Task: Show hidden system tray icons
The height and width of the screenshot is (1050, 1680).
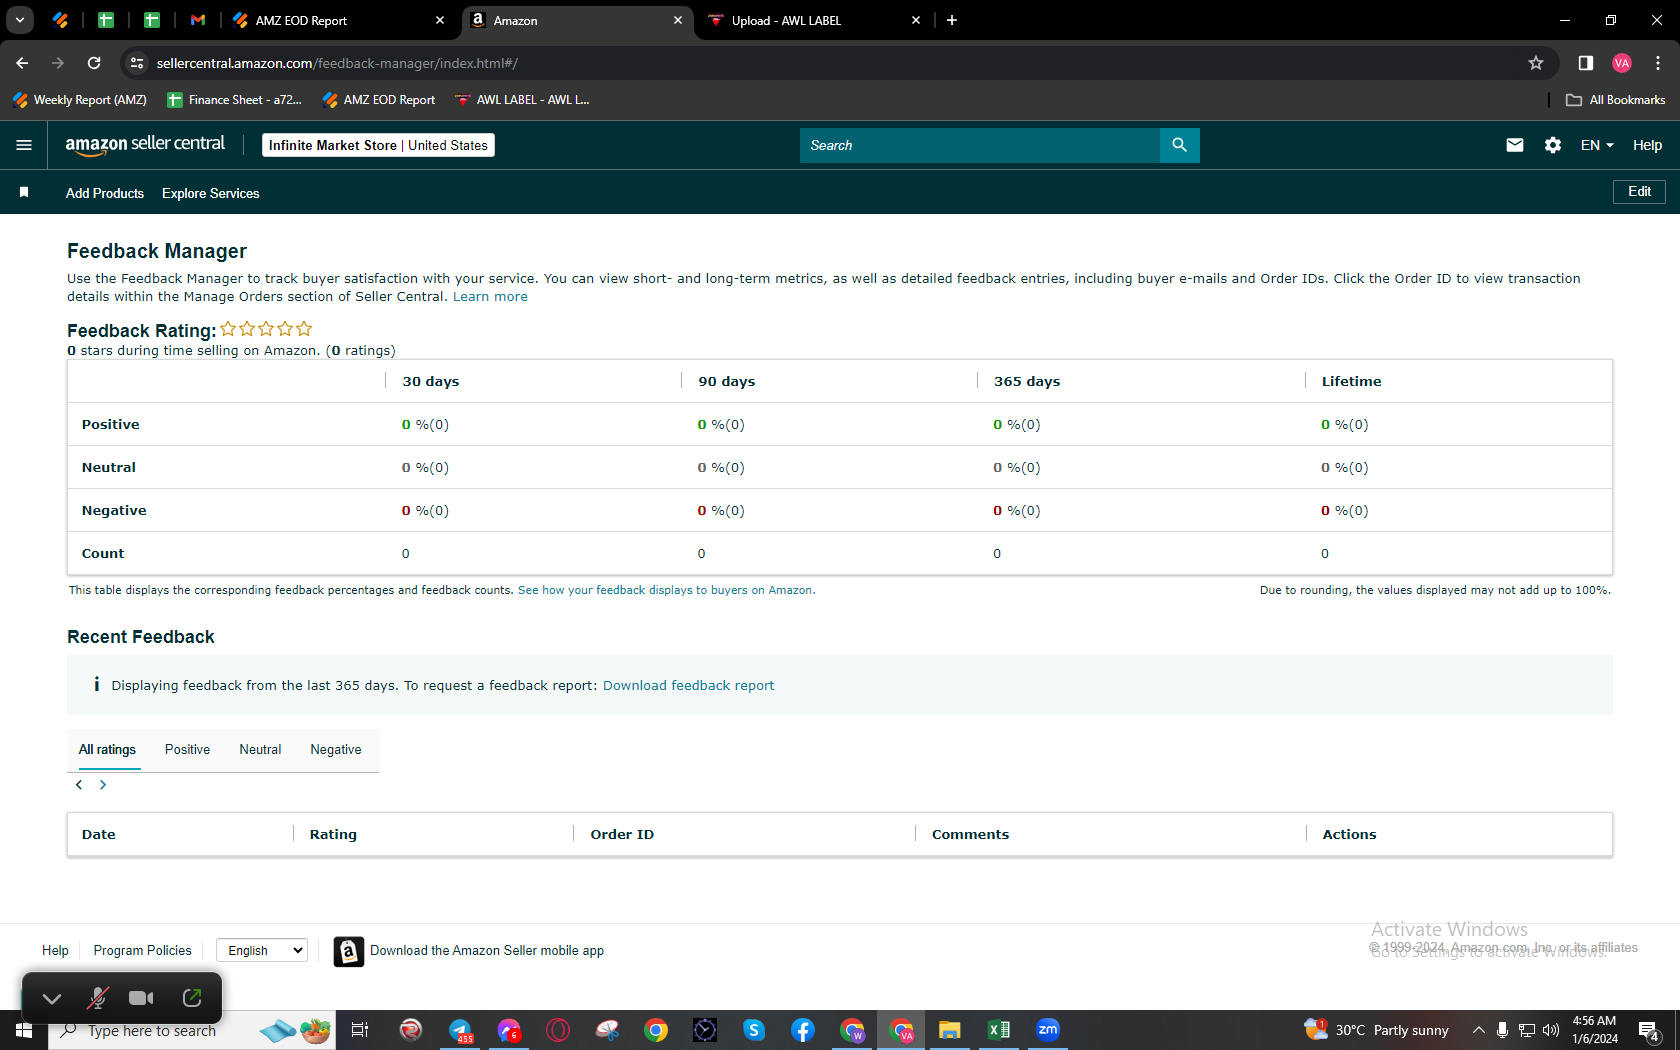Action: [x=1478, y=1030]
